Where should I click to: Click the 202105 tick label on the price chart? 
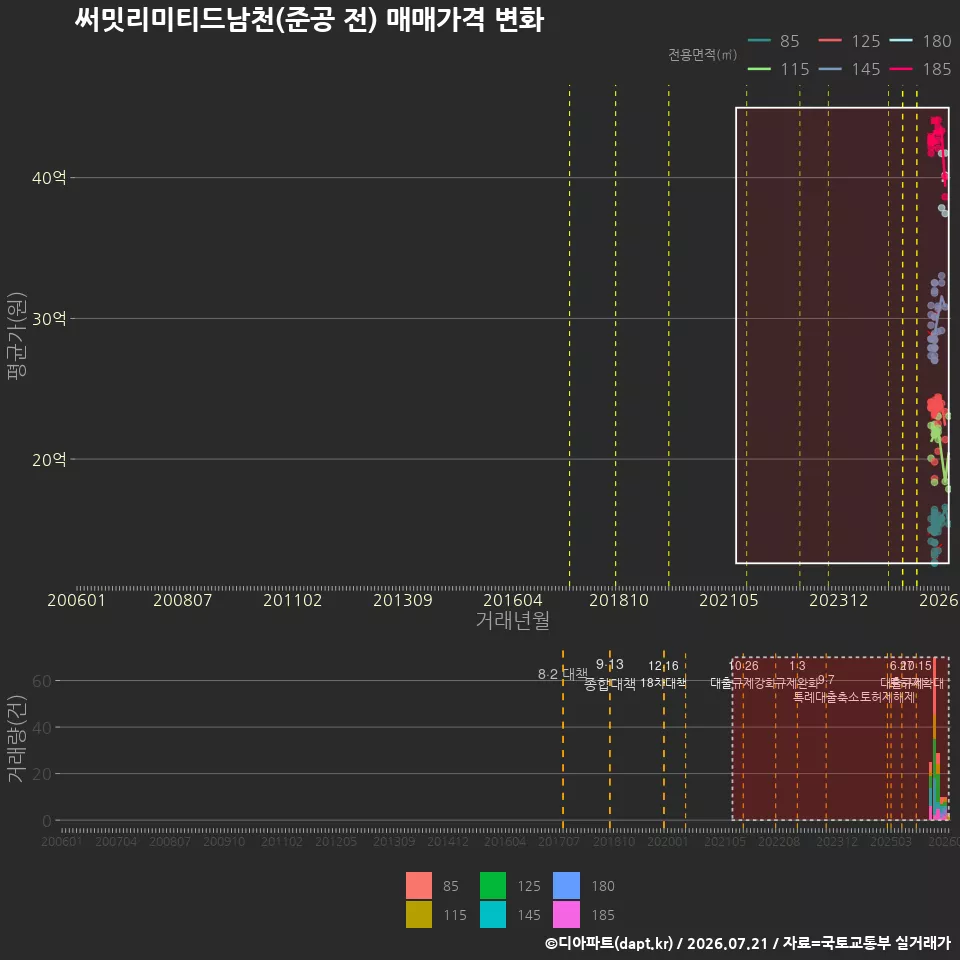click(729, 600)
